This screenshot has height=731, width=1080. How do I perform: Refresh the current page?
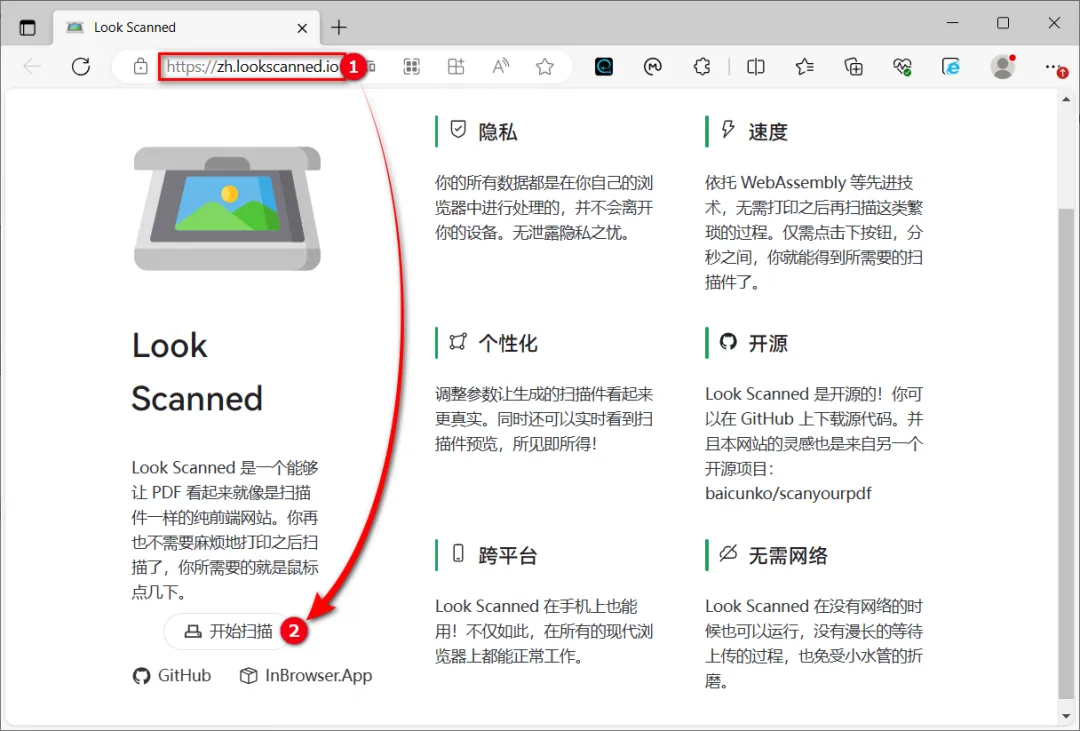tap(81, 67)
